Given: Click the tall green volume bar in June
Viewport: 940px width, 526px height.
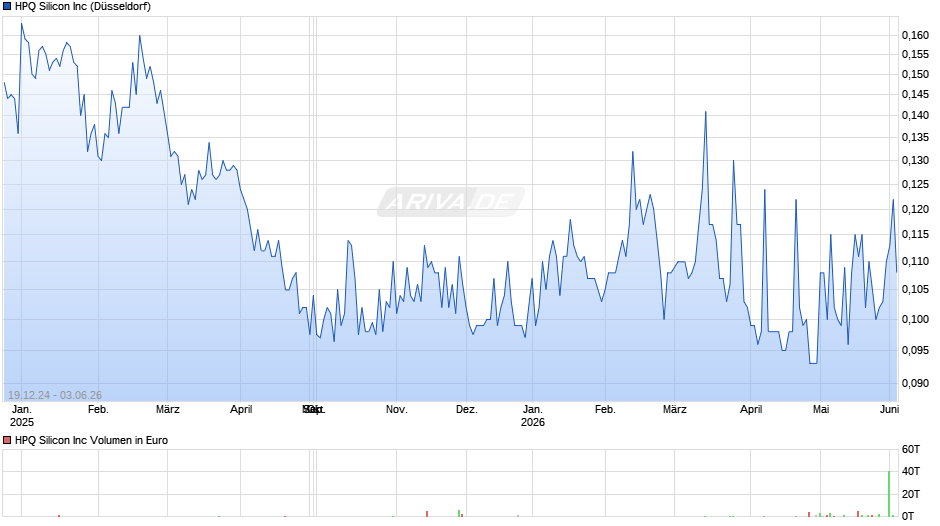Looking at the screenshot, I should tap(889, 494).
